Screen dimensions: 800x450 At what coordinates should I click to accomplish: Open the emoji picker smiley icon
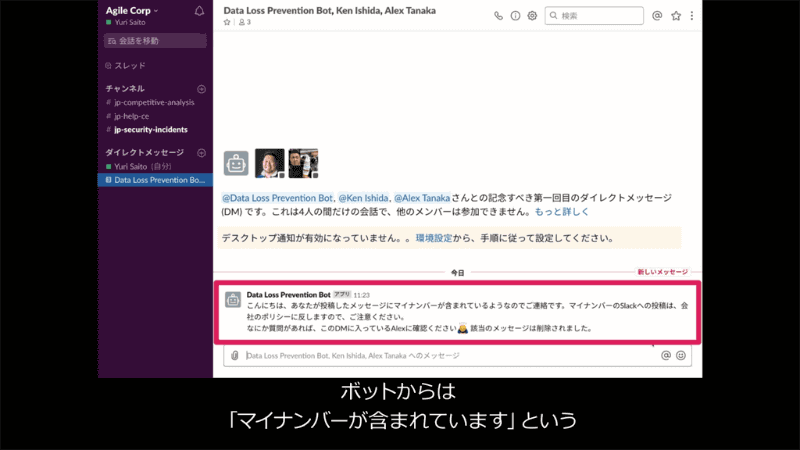[681, 356]
